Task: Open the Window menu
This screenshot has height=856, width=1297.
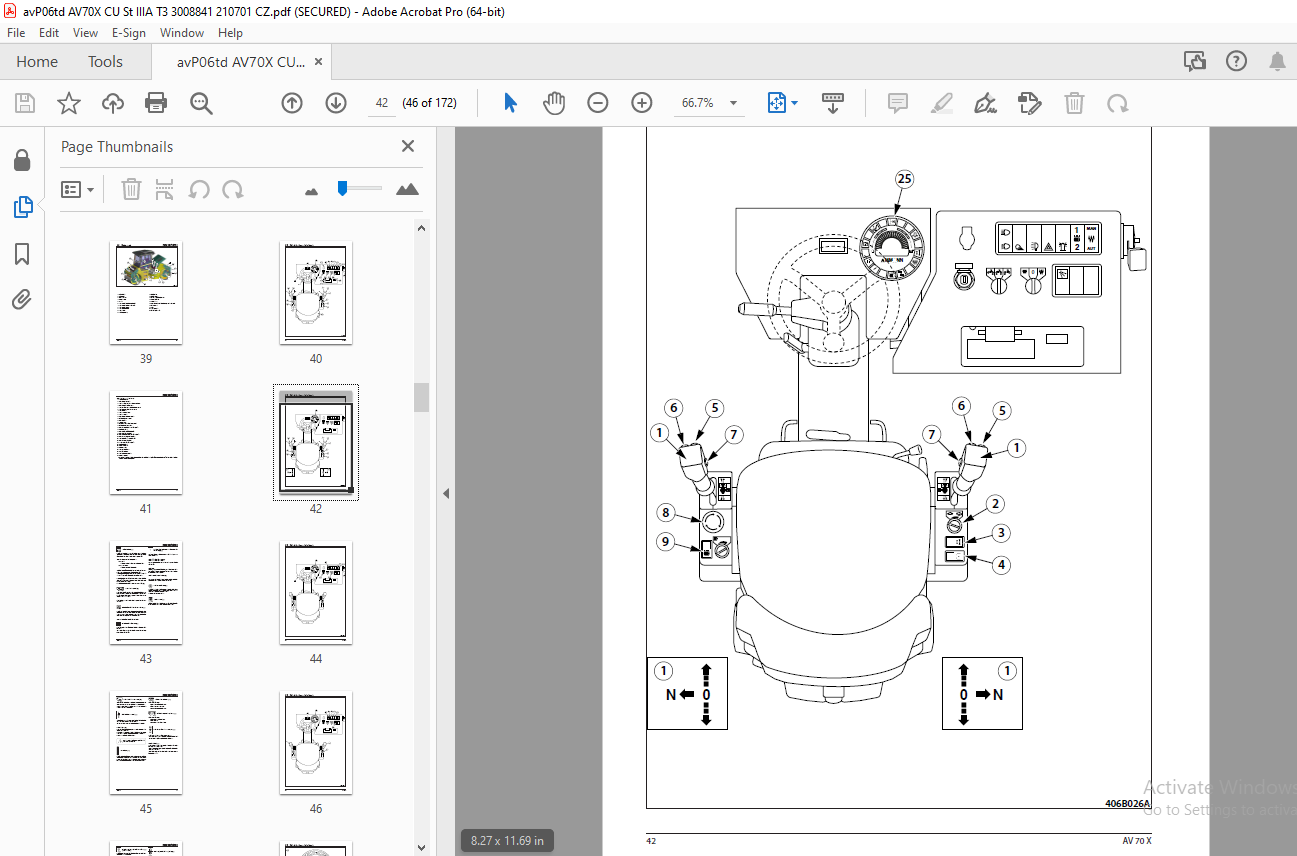Action: point(182,33)
